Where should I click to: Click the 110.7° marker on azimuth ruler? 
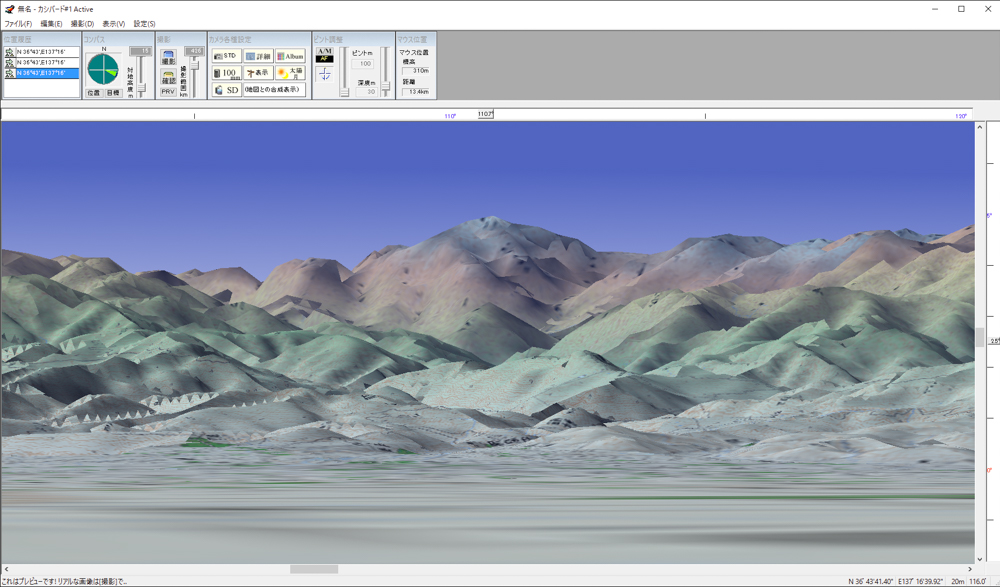[485, 114]
